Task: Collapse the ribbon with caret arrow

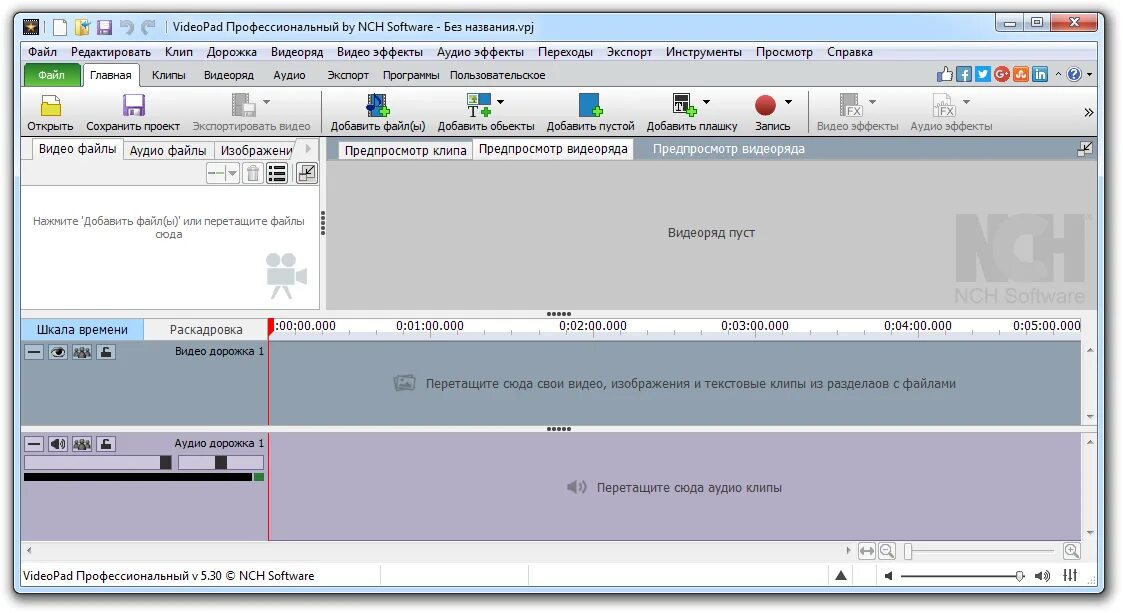Action: coord(1058,74)
